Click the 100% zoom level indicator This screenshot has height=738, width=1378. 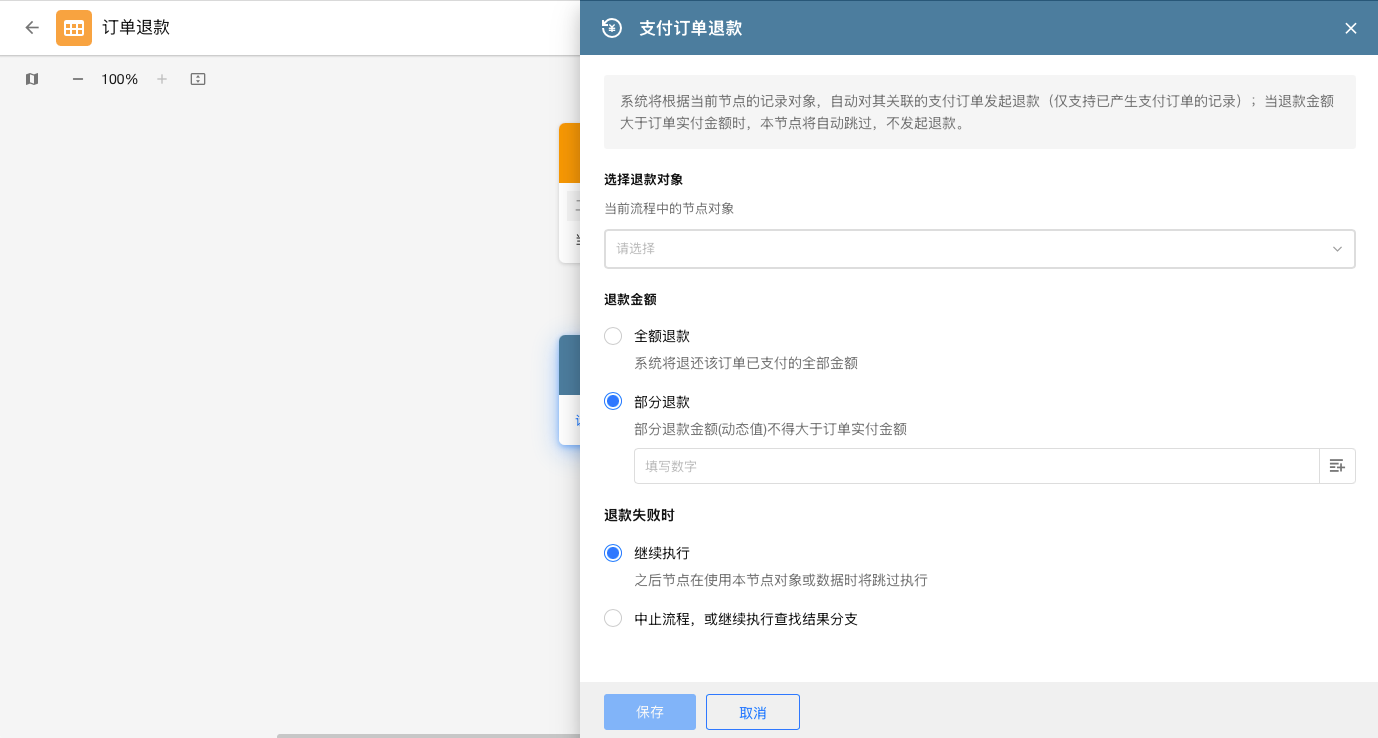pyautogui.click(x=119, y=79)
